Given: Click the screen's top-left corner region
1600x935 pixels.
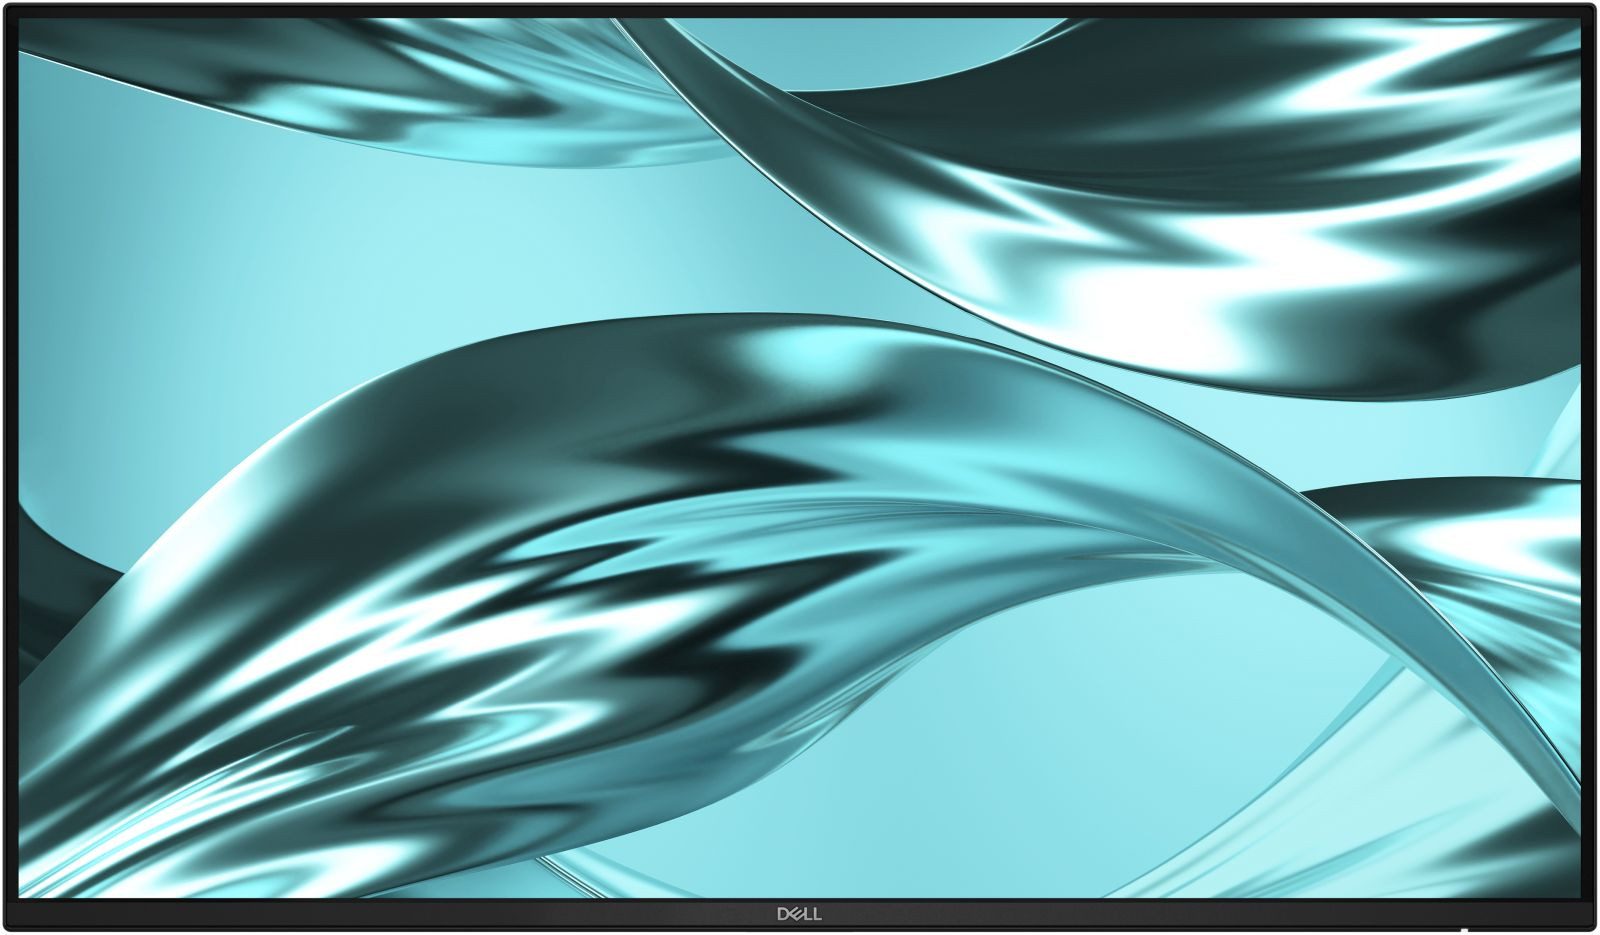Looking at the screenshot, I should pyautogui.click(x=60, y=60).
